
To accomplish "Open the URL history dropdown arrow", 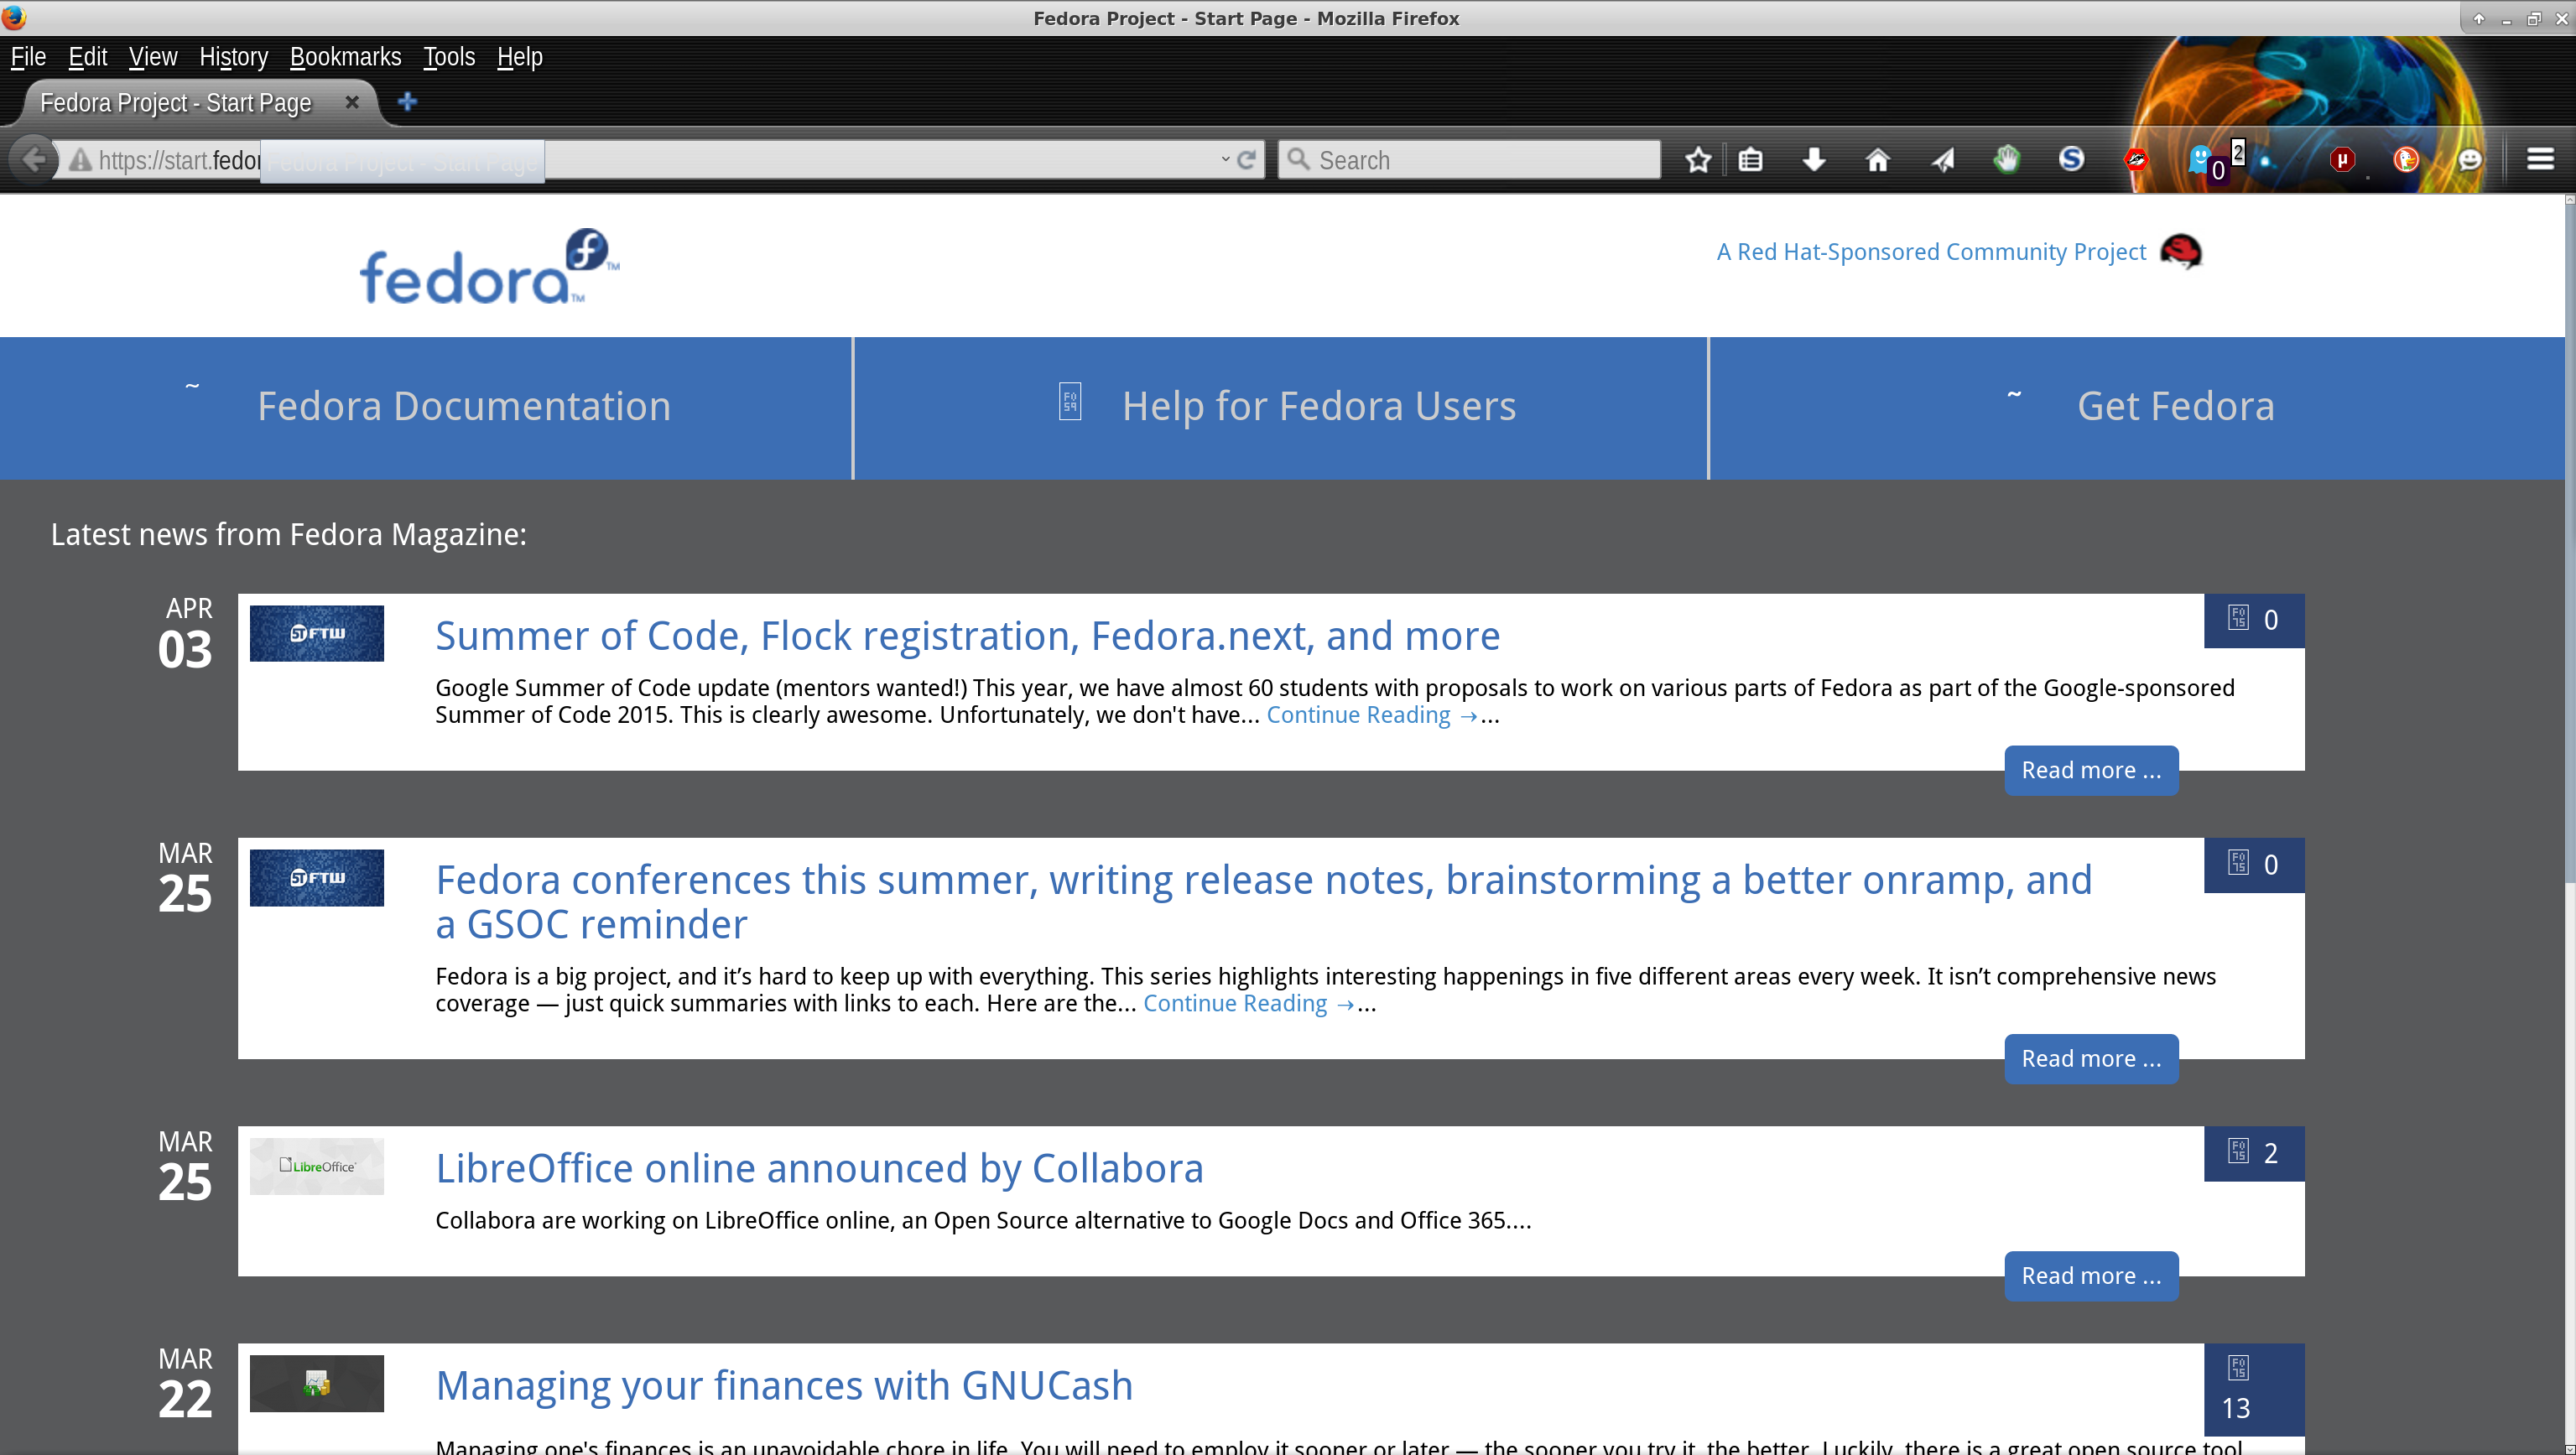I will click(1225, 160).
